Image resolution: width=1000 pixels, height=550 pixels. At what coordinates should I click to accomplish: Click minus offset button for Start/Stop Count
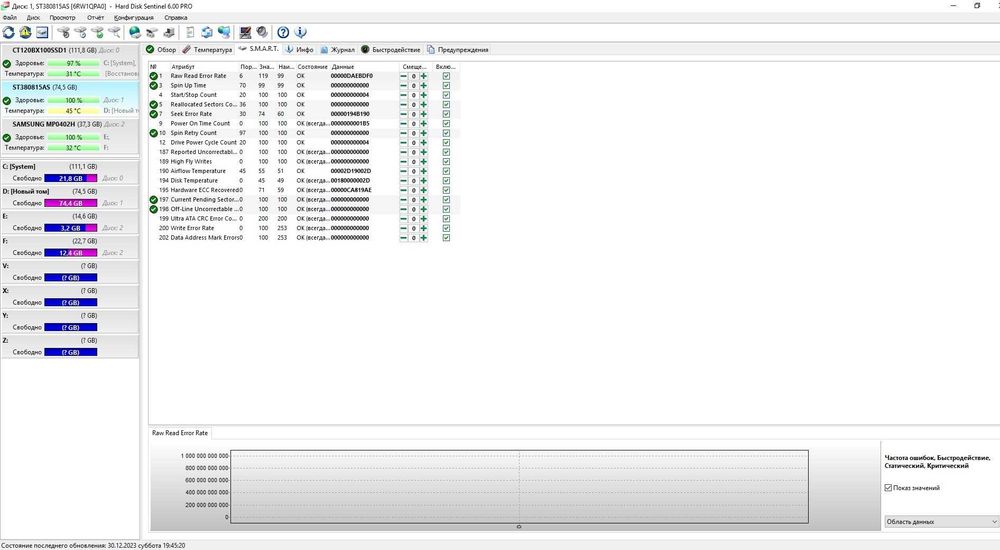click(x=403, y=95)
